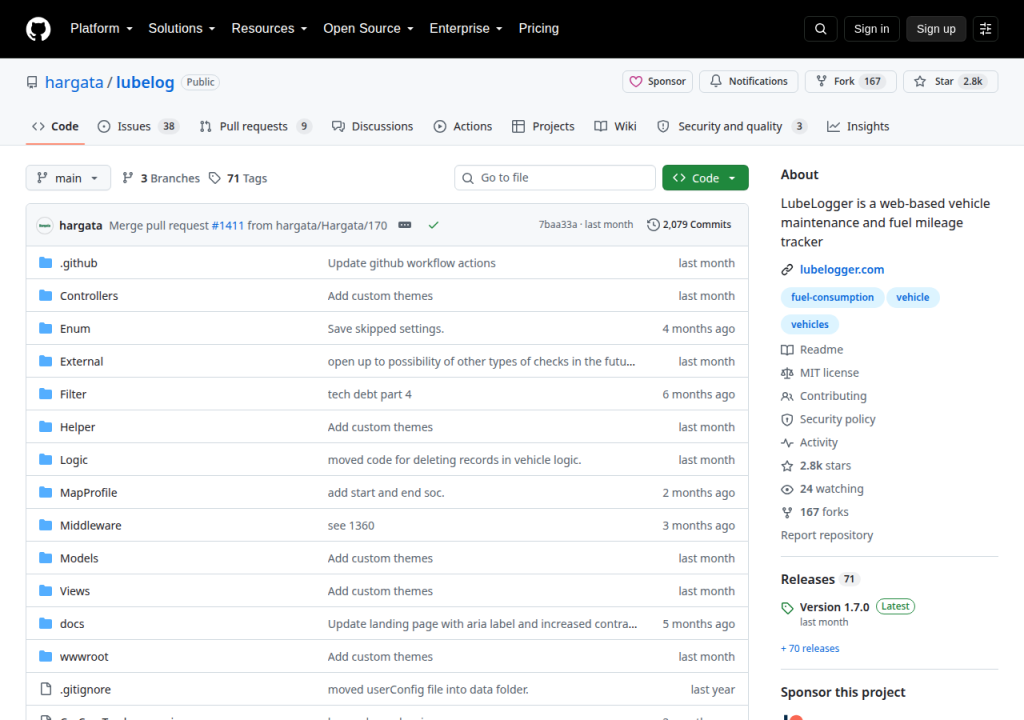
Task: Click the hargata avatar next to latest commit
Action: tap(44, 225)
